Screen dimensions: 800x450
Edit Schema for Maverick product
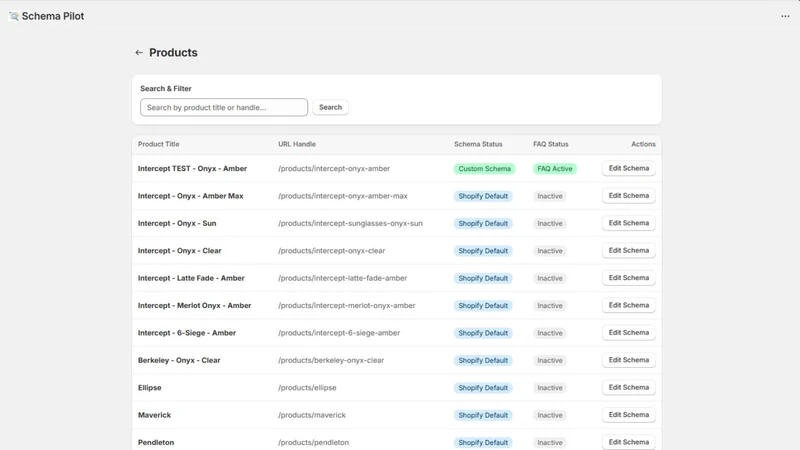(x=629, y=415)
